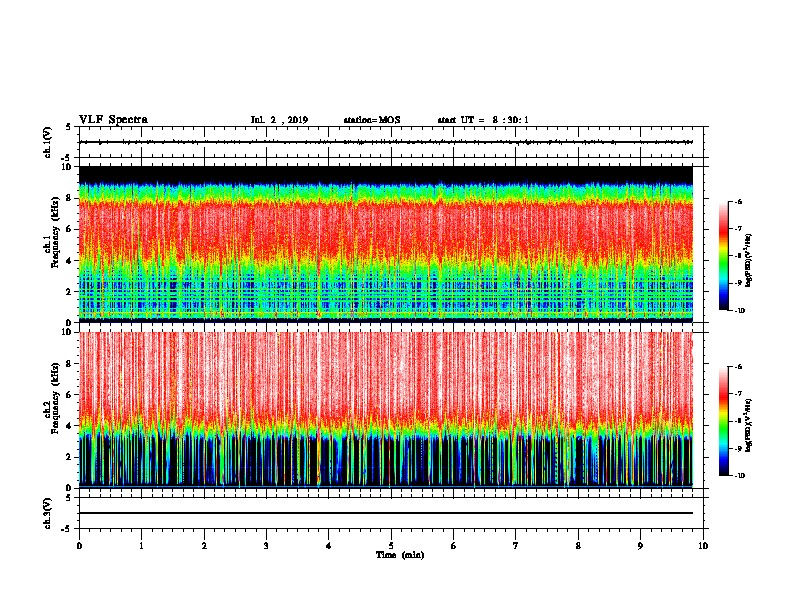
Task: Click the "-10" label on ch.2 colorbar
Action: click(739, 475)
